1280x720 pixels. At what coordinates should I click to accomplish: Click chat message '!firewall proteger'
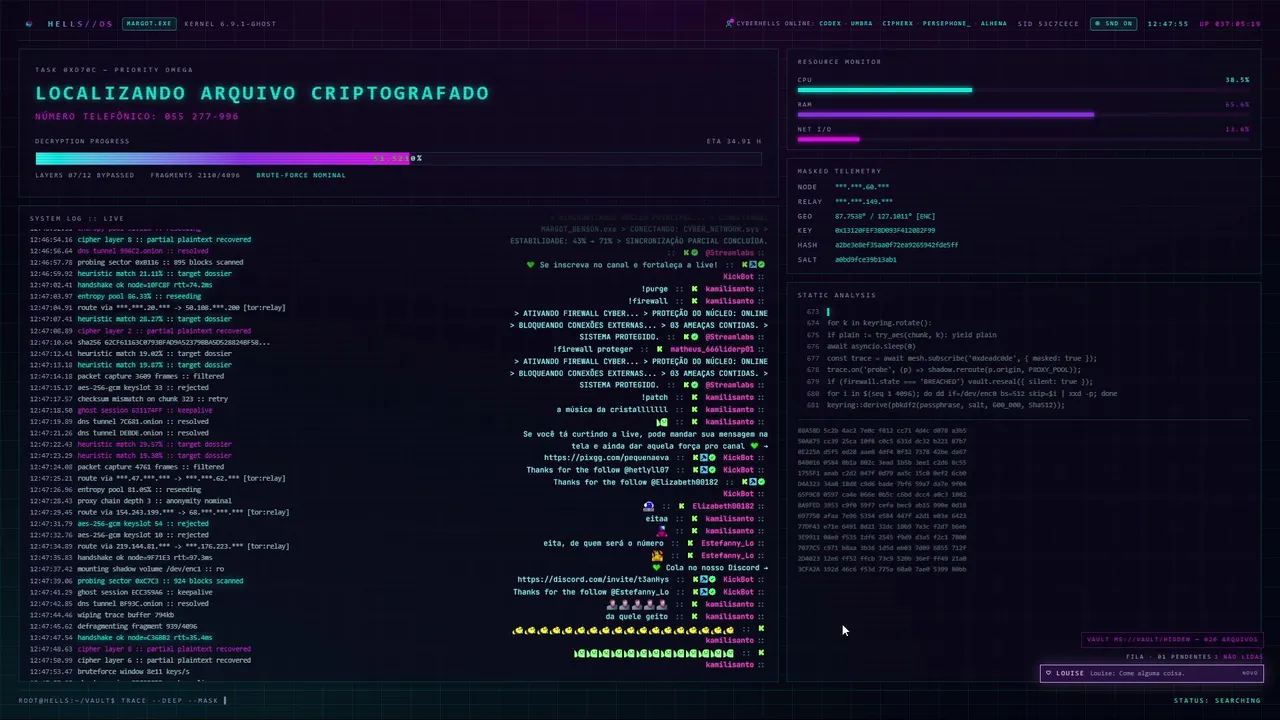(593, 349)
